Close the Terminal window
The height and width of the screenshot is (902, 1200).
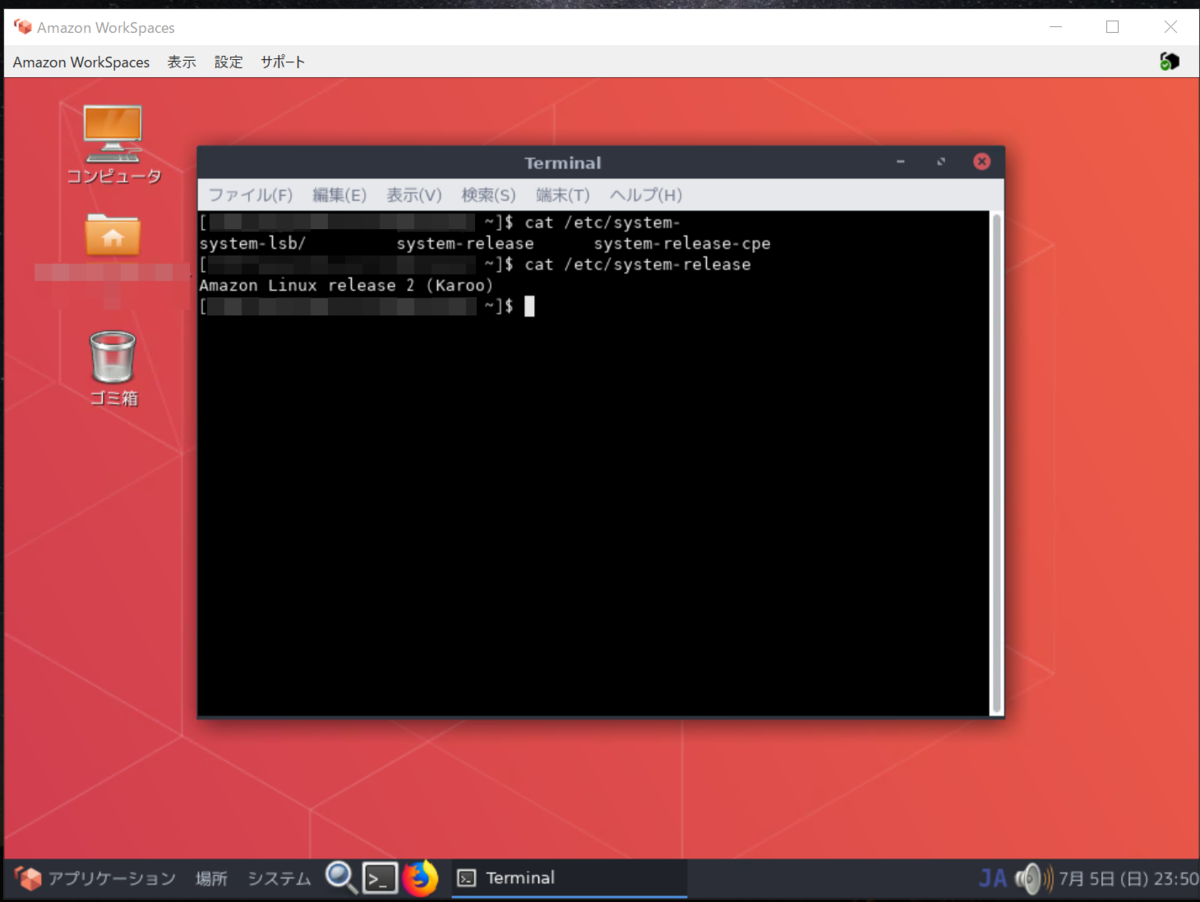click(982, 162)
